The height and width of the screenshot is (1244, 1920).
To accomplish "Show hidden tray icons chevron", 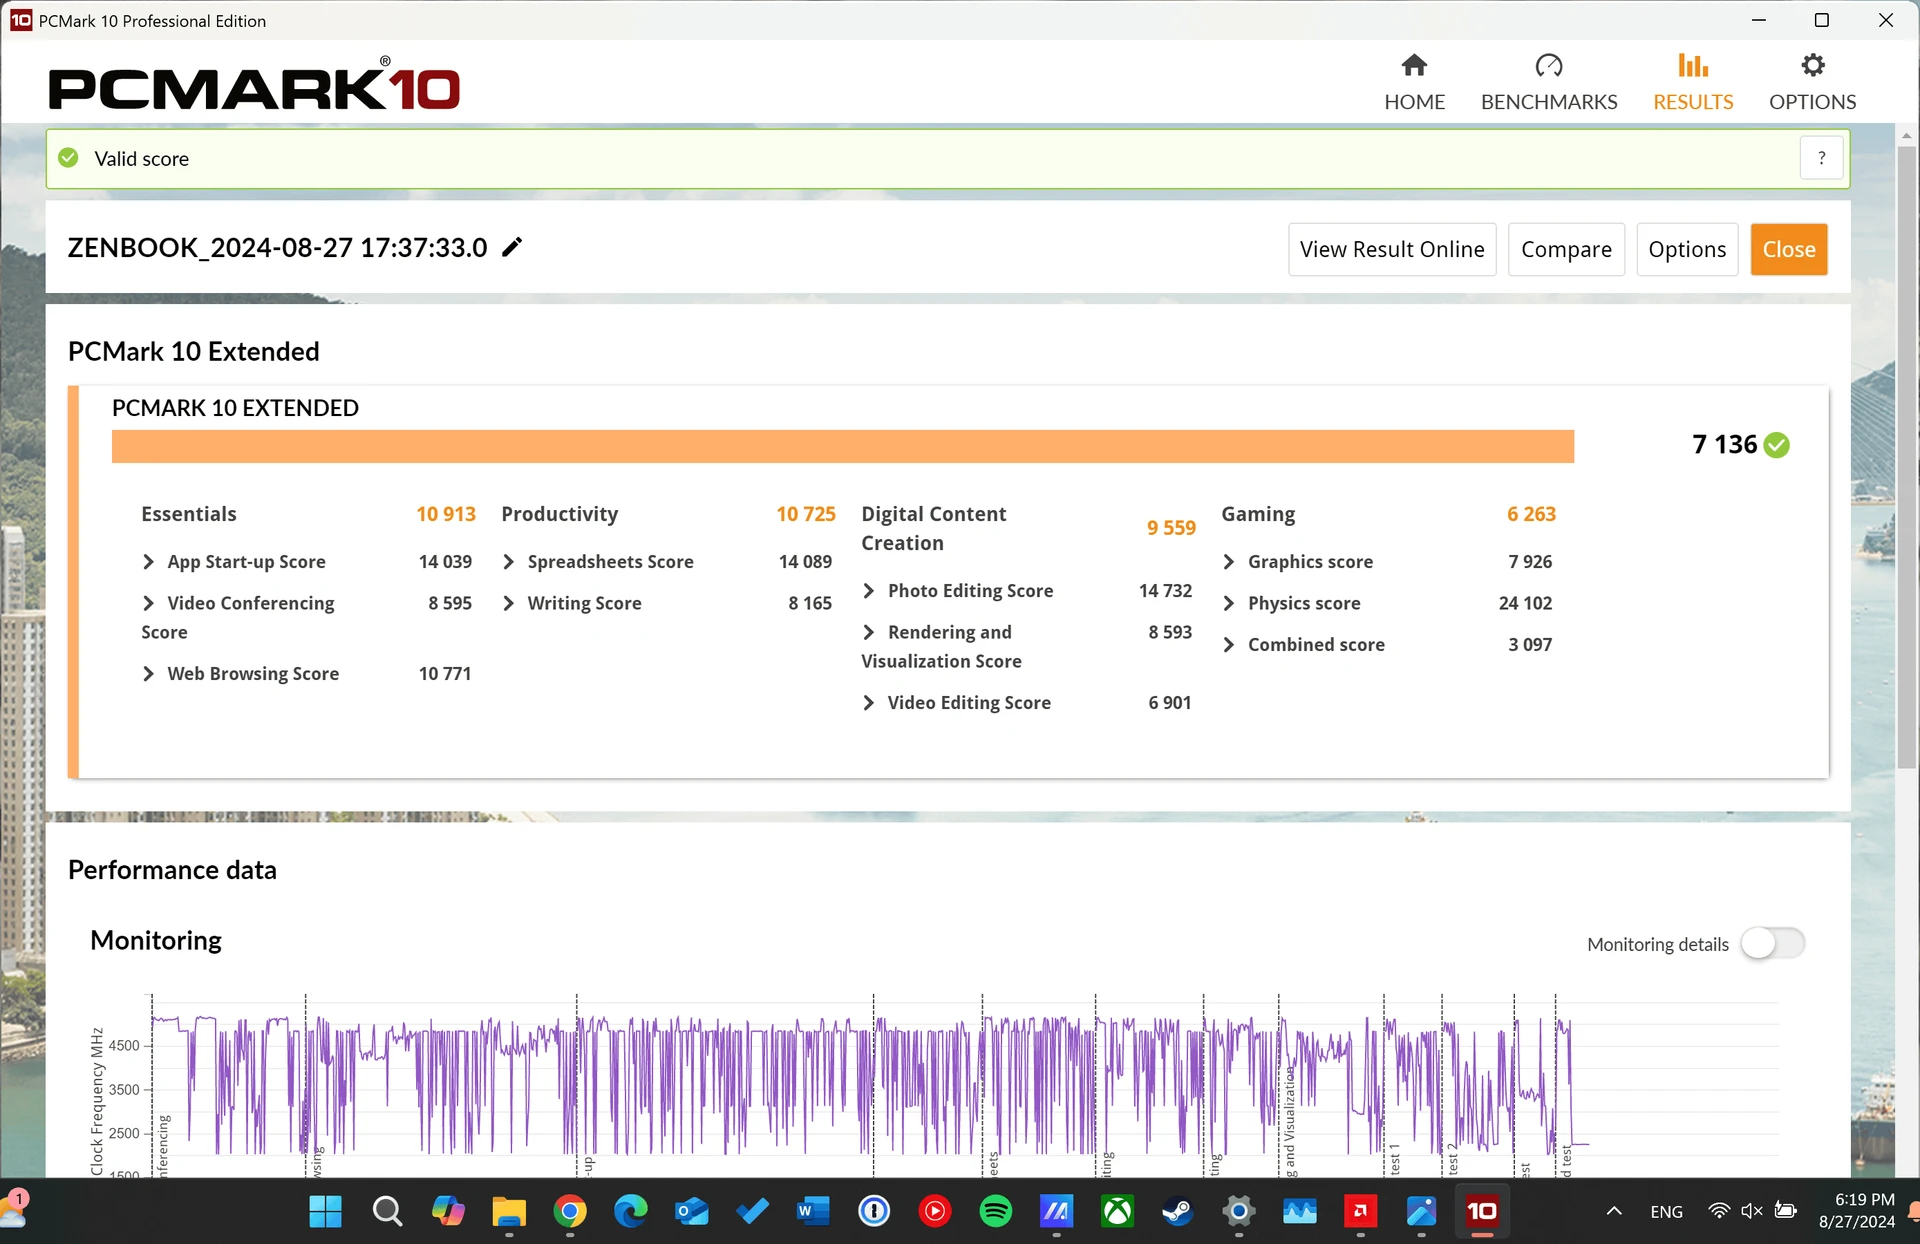I will point(1614,1212).
